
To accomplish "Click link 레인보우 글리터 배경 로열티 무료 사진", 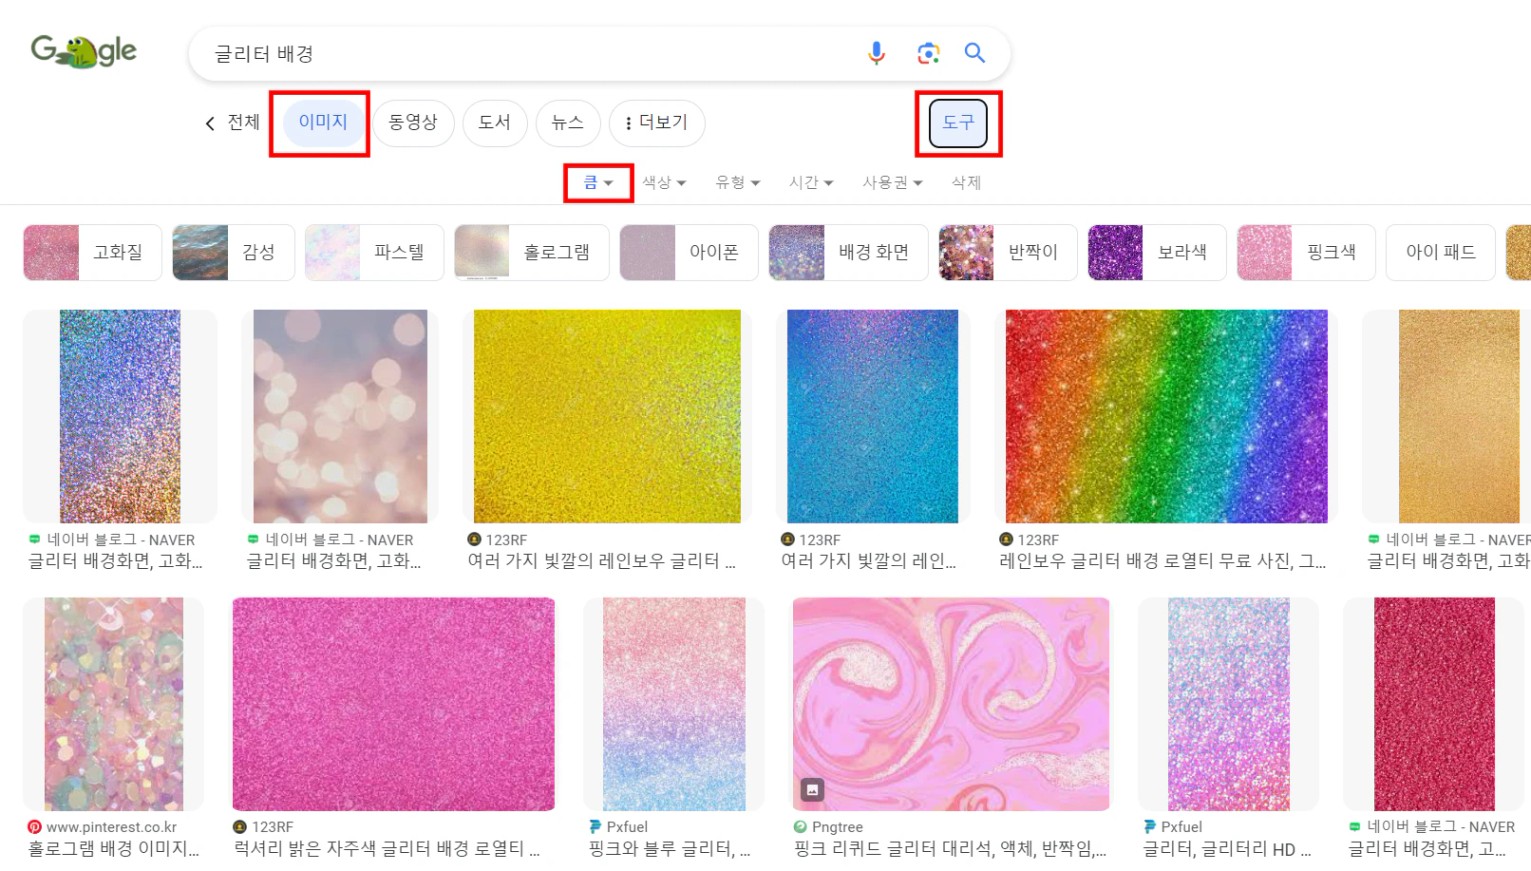I will (1163, 561).
